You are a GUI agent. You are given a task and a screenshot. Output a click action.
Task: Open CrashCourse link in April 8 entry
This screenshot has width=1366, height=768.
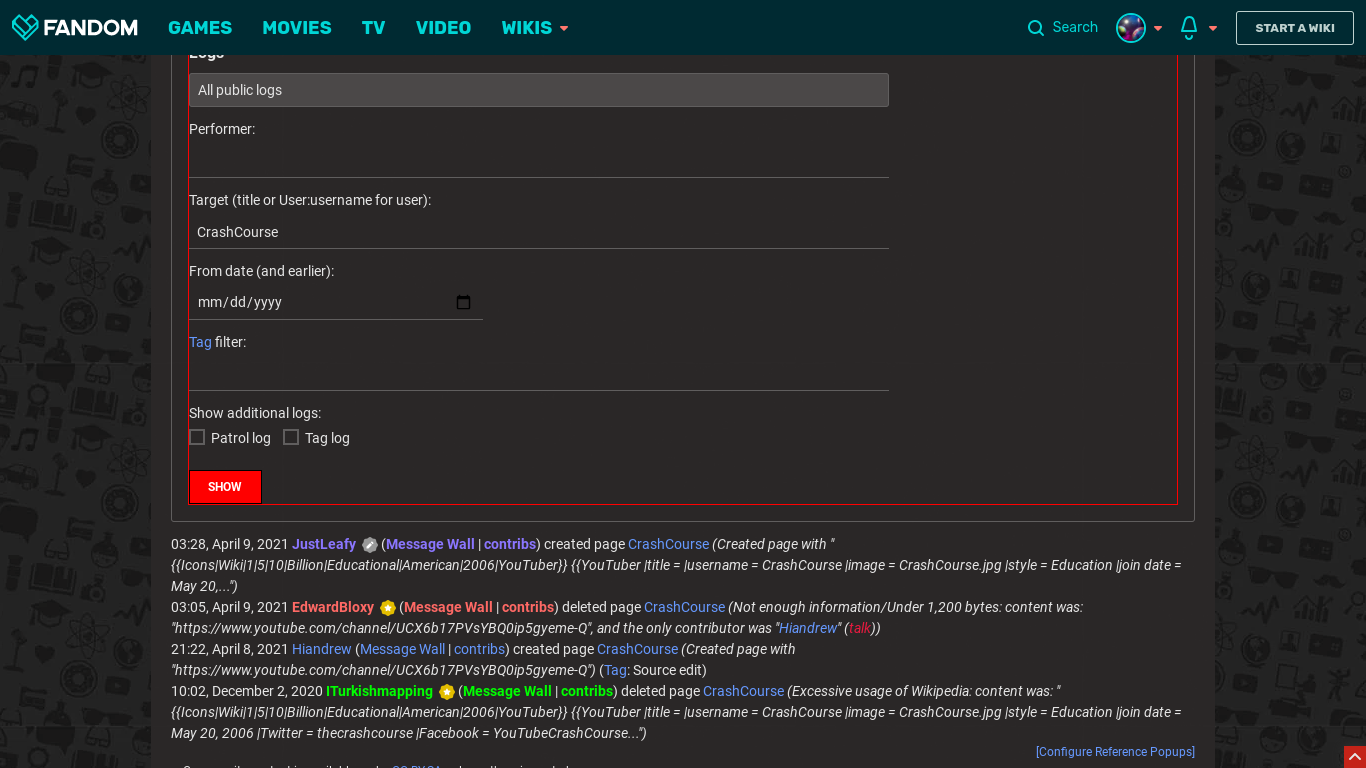[x=637, y=649]
